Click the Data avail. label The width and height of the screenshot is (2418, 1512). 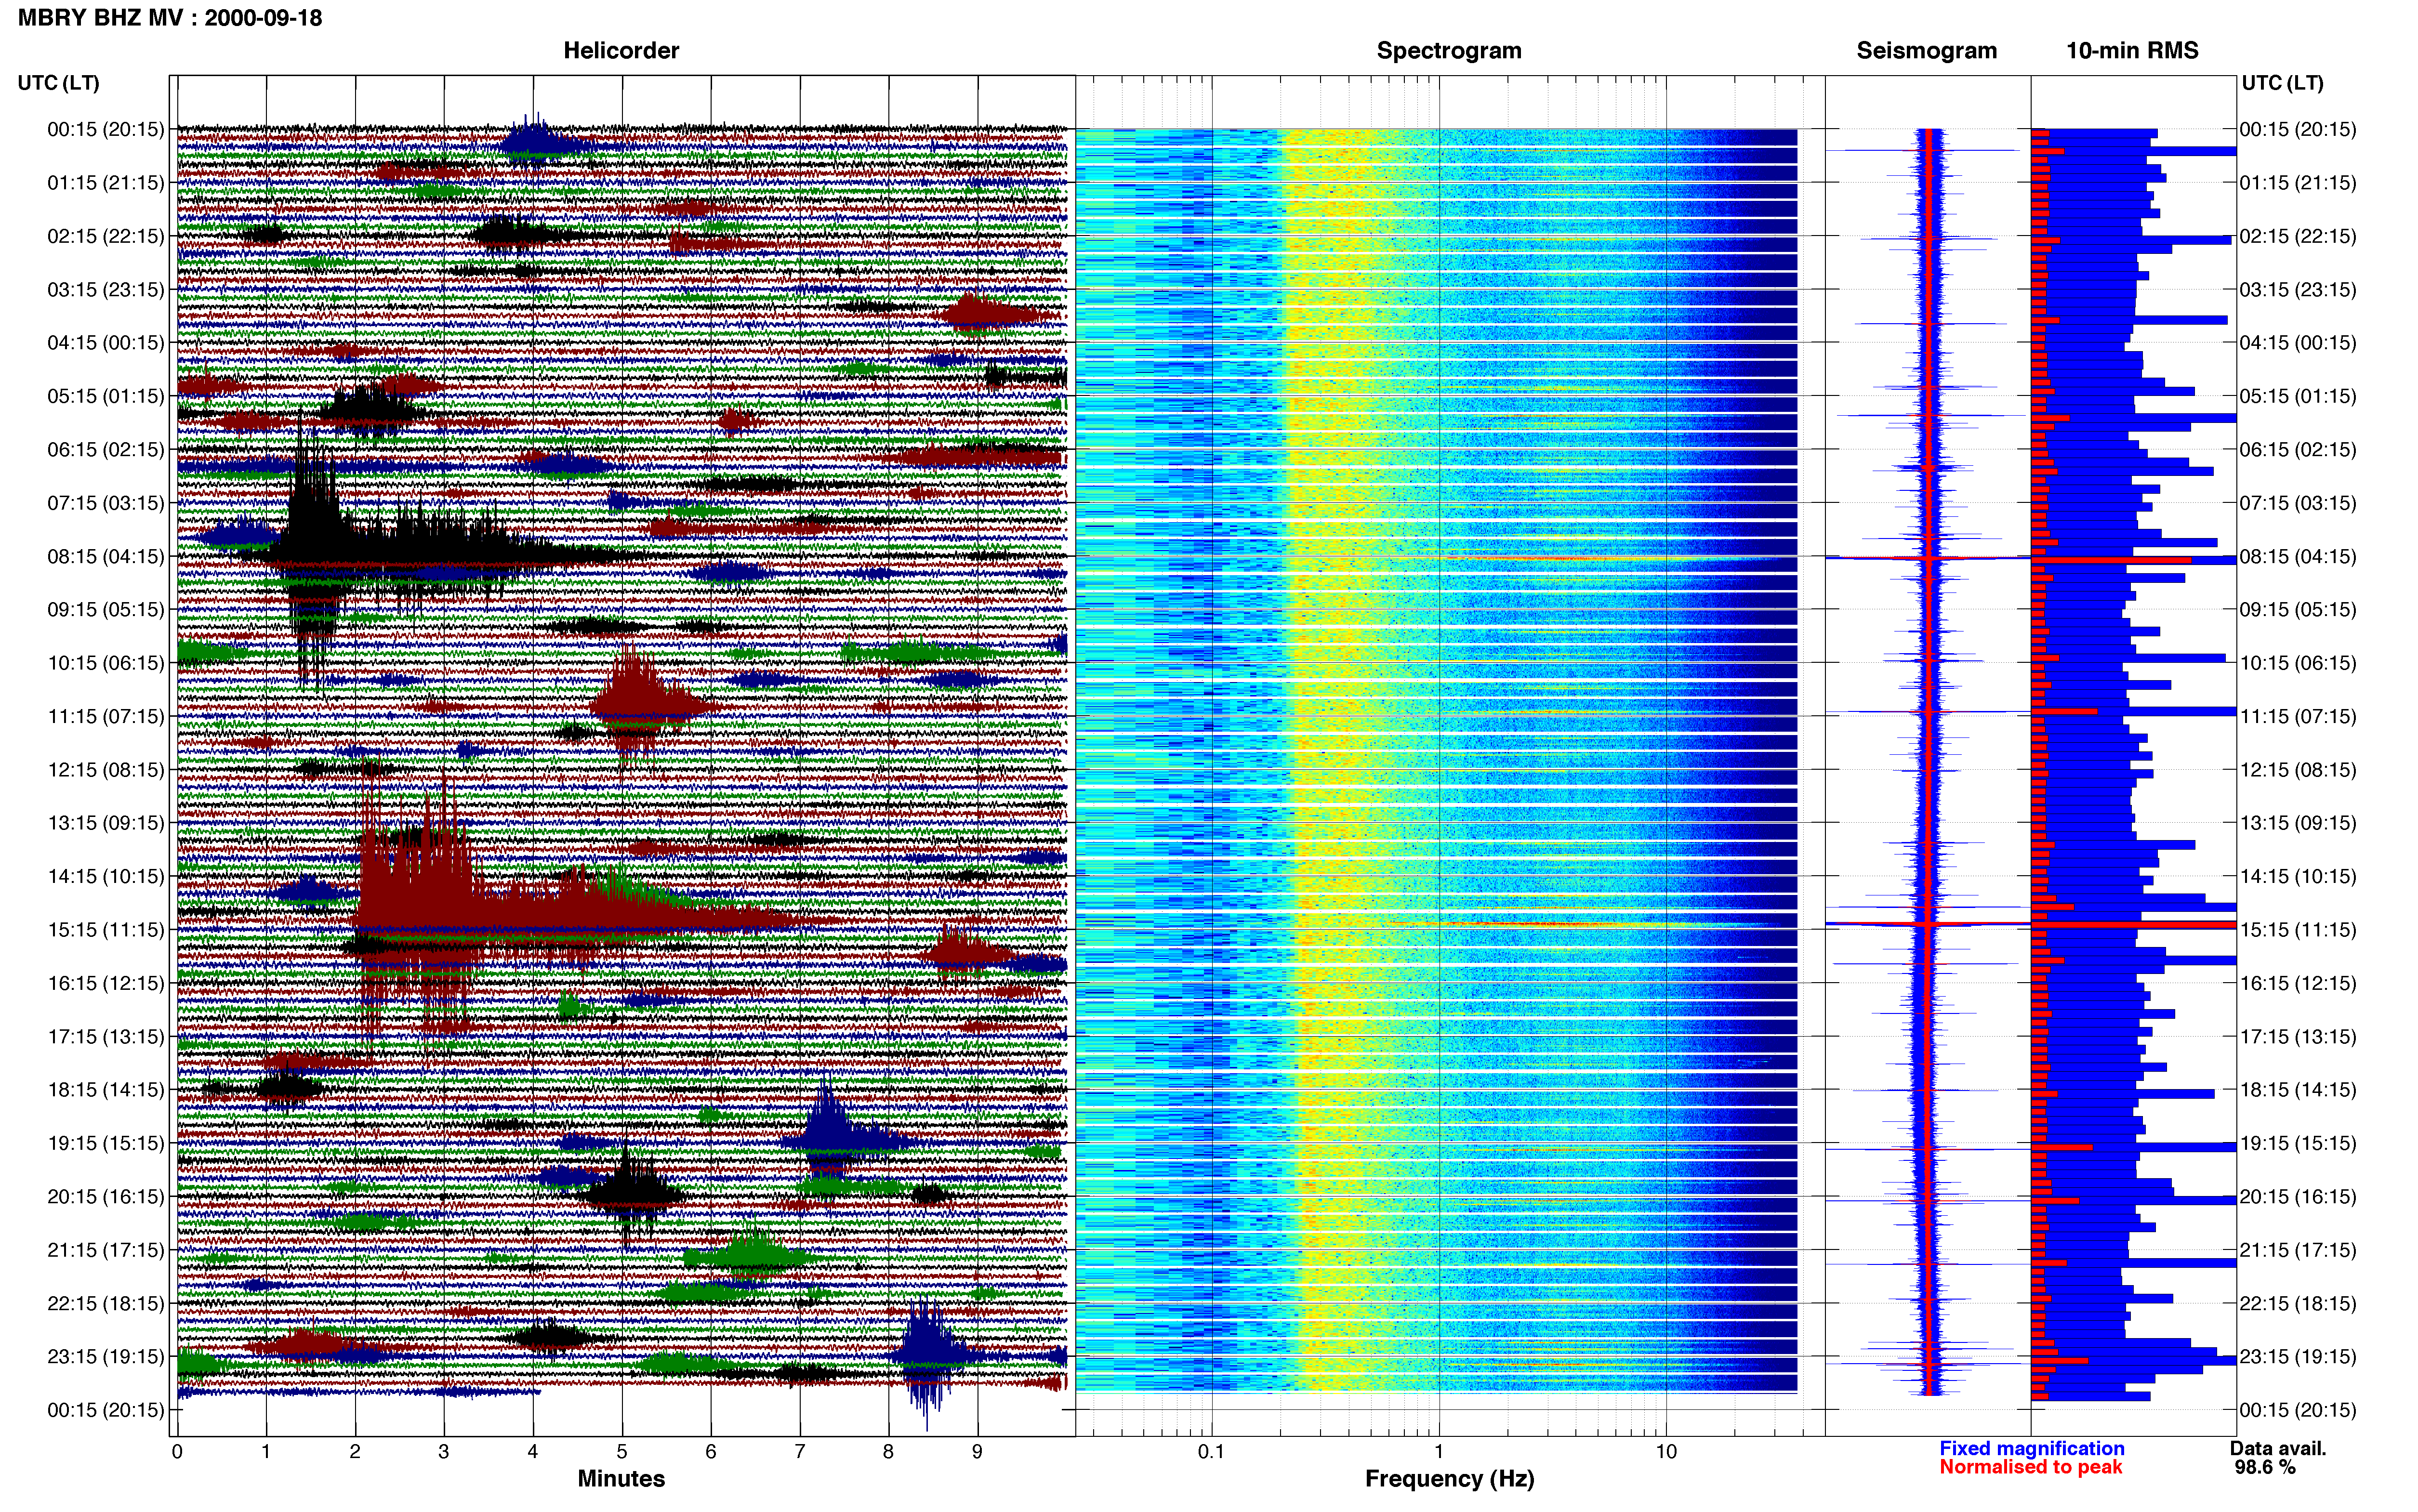coord(2278,1448)
